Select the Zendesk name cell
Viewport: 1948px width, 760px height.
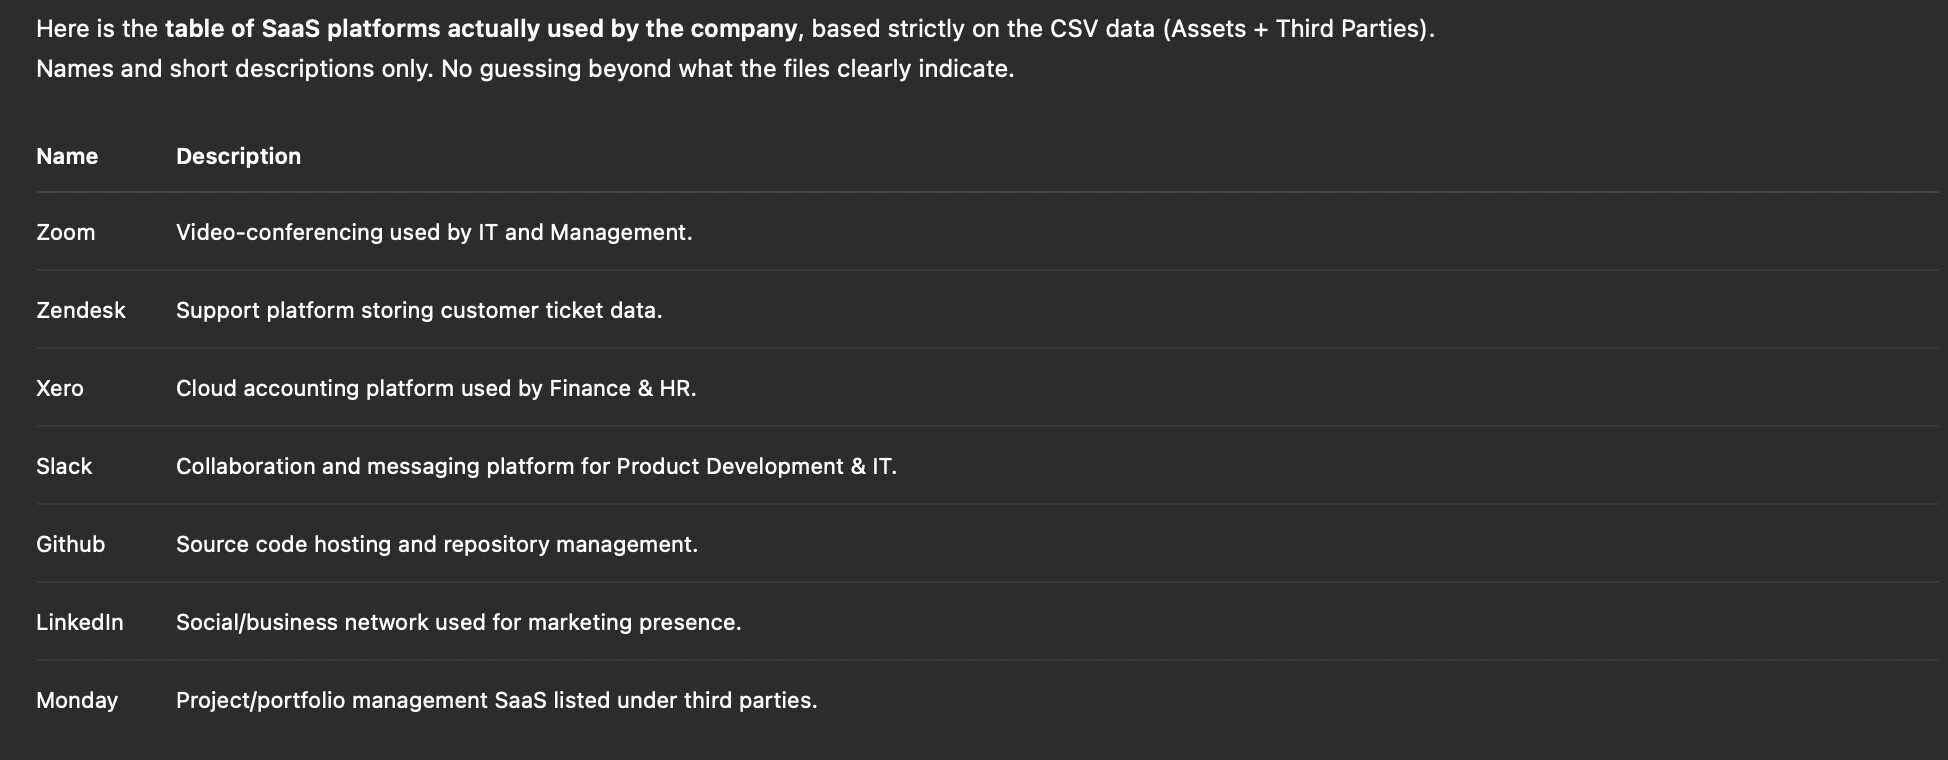point(81,310)
